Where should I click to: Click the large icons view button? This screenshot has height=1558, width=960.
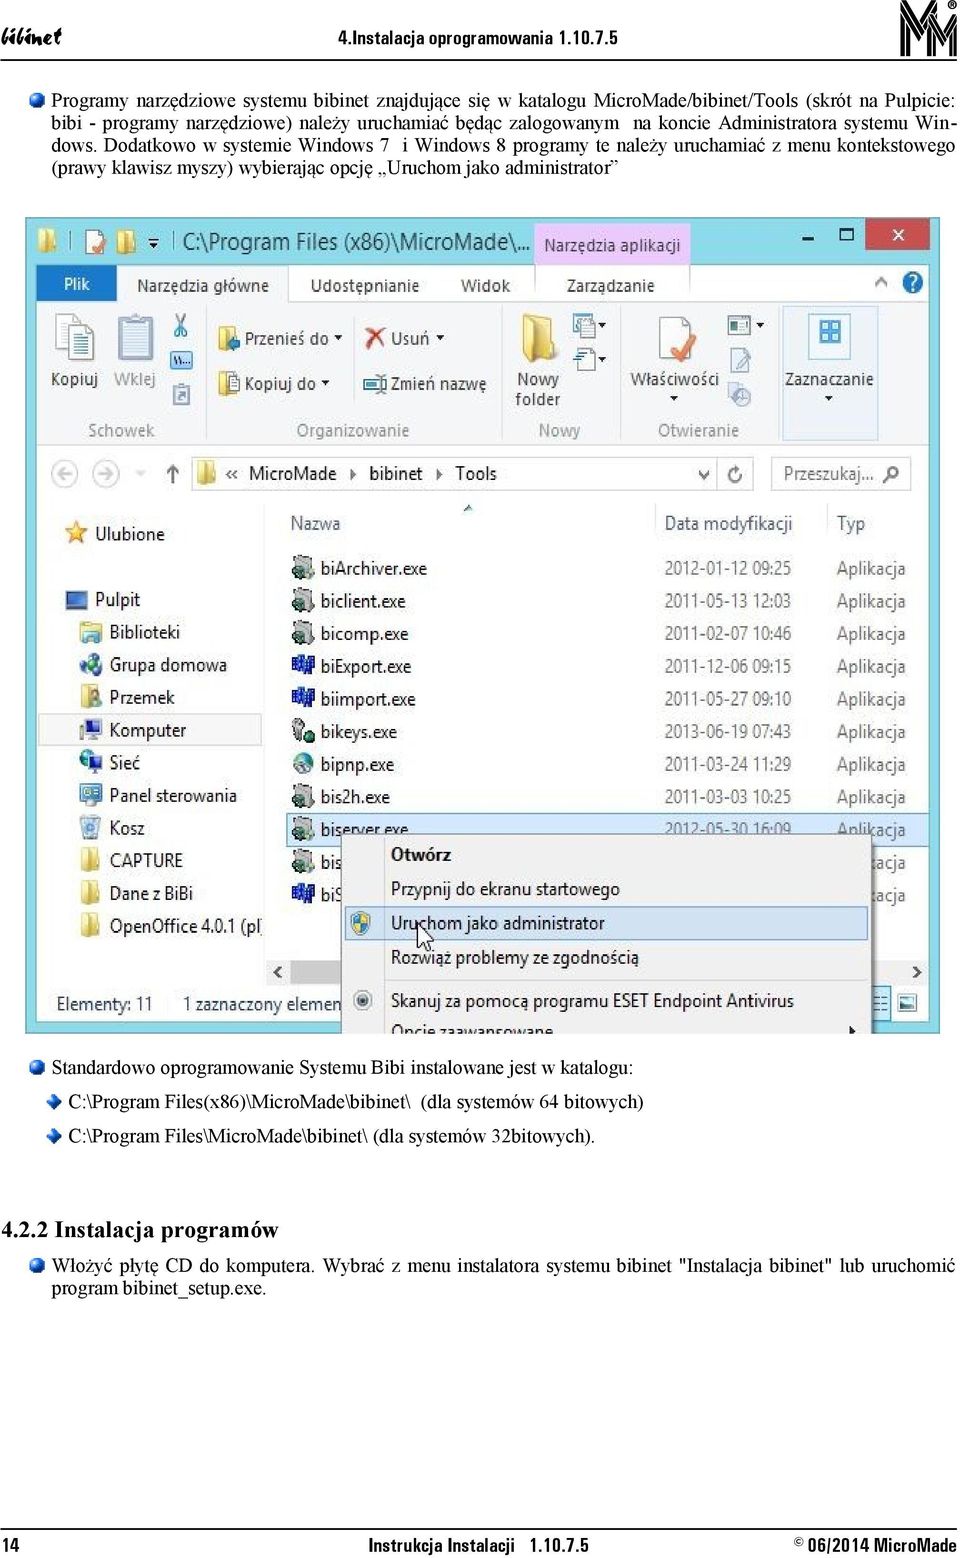tap(907, 1003)
